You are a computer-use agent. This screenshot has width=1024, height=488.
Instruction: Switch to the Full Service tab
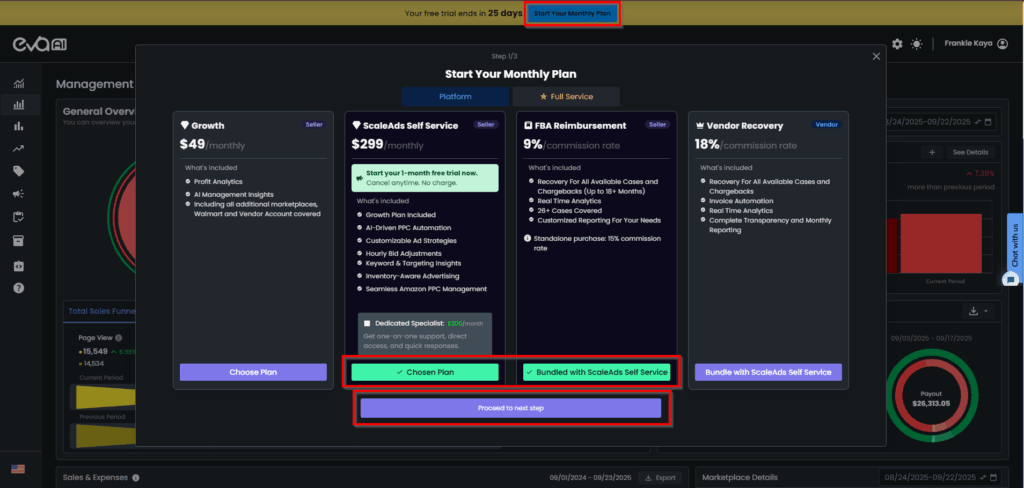click(x=566, y=97)
